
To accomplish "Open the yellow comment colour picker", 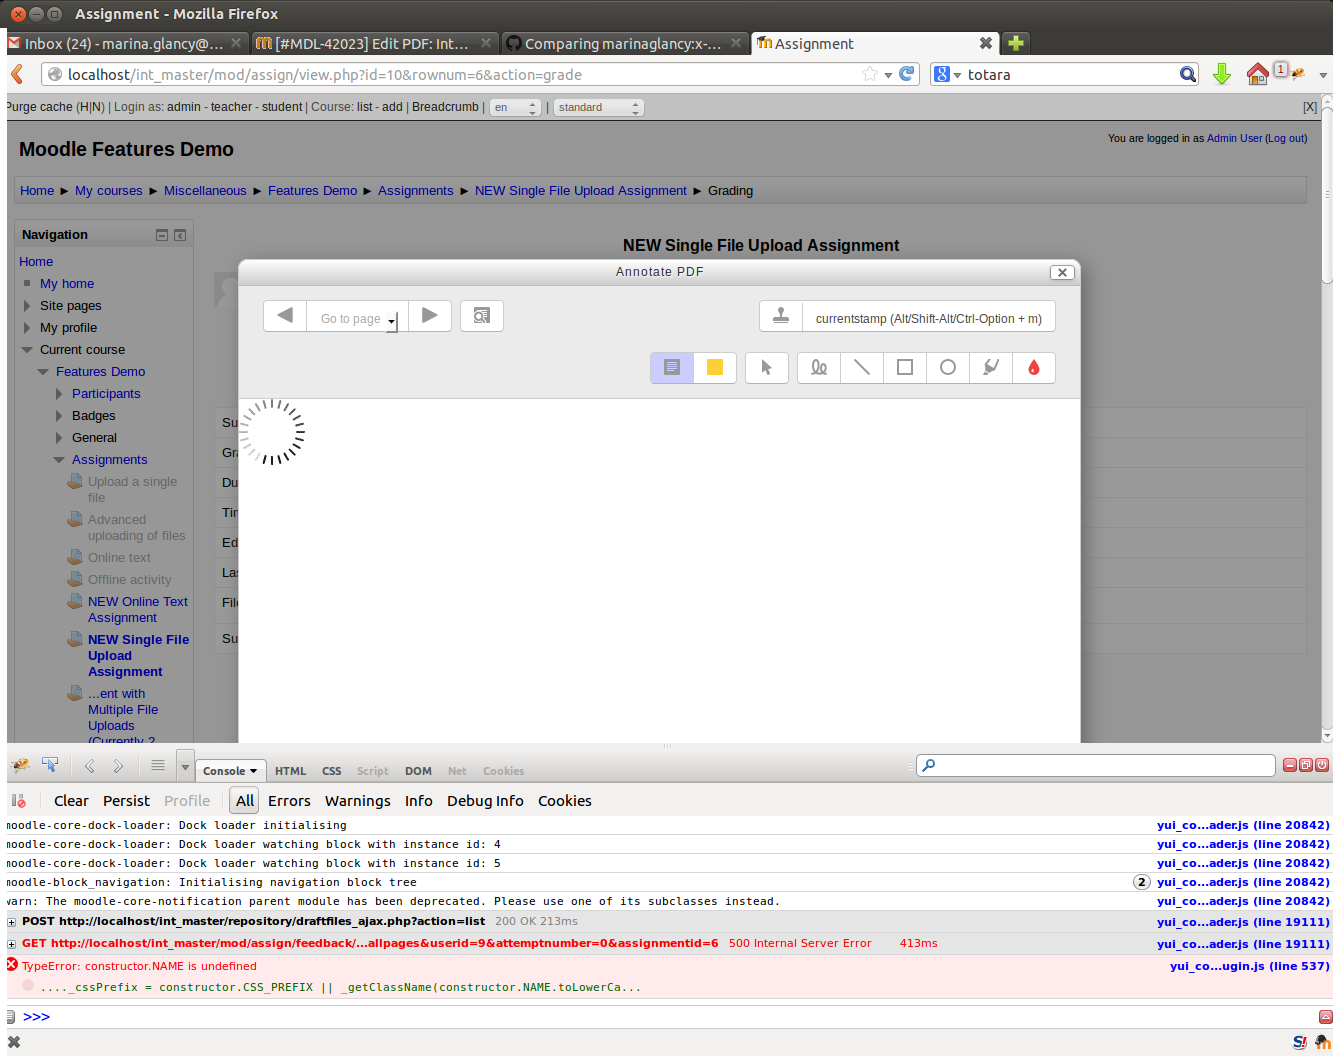I will click(715, 368).
